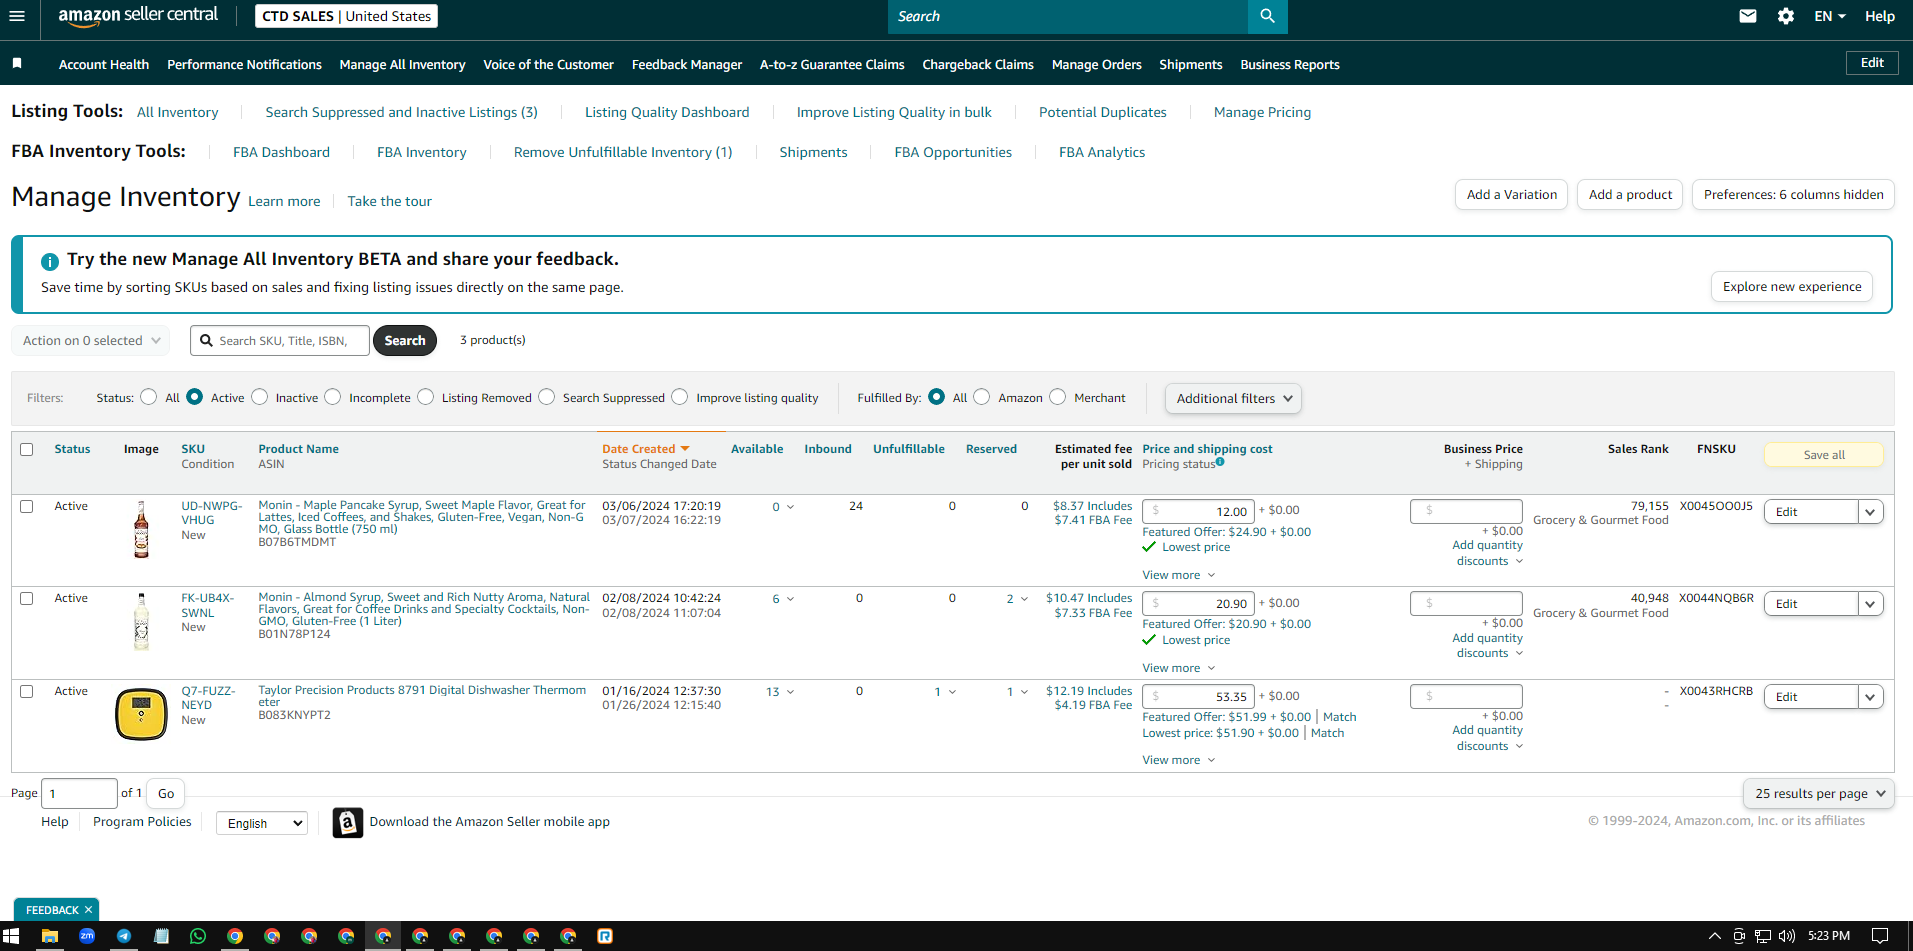Click the Meet Now camera tray icon
The image size is (1913, 951).
point(1739,936)
